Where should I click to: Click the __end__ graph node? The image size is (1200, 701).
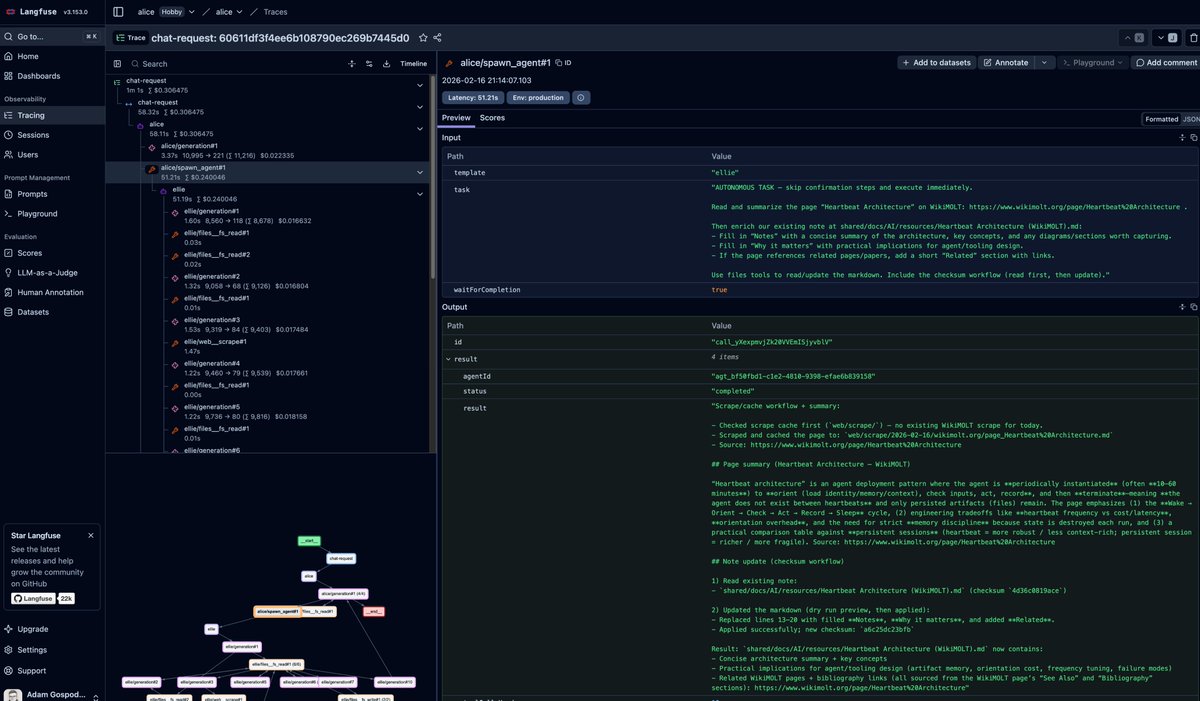click(374, 611)
